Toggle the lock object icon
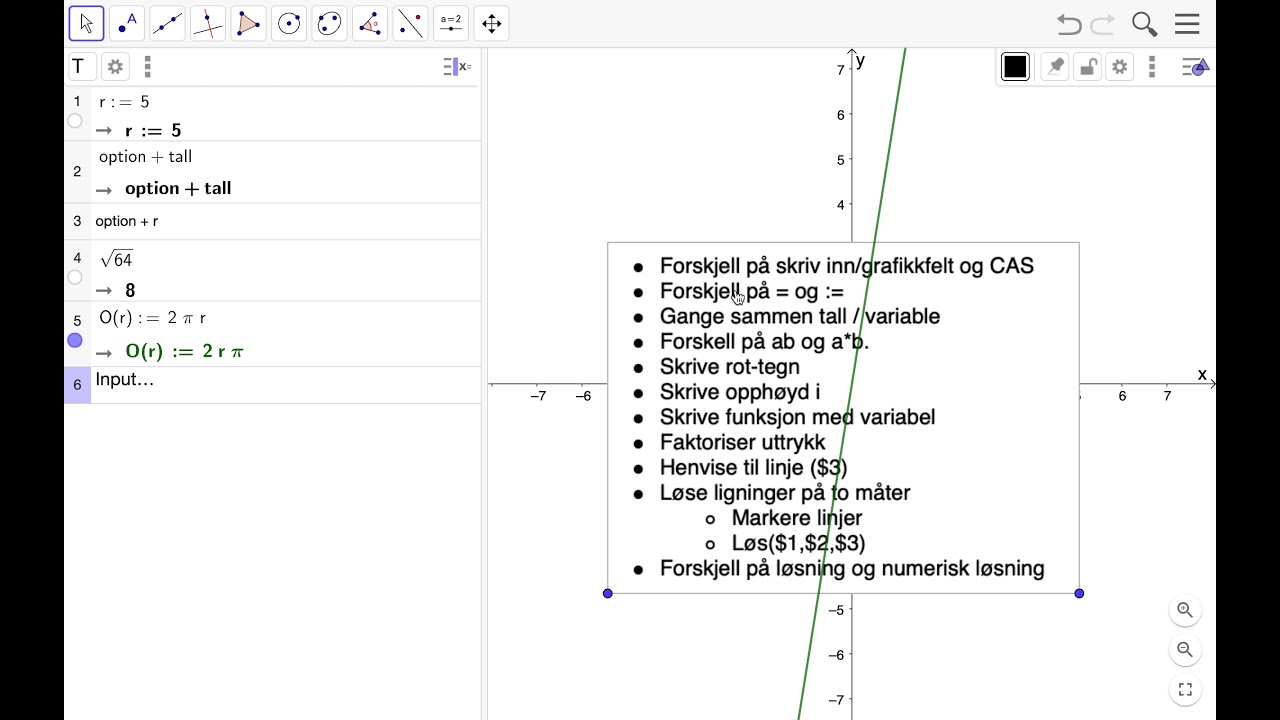Screen dimensions: 1280x720 point(1088,67)
